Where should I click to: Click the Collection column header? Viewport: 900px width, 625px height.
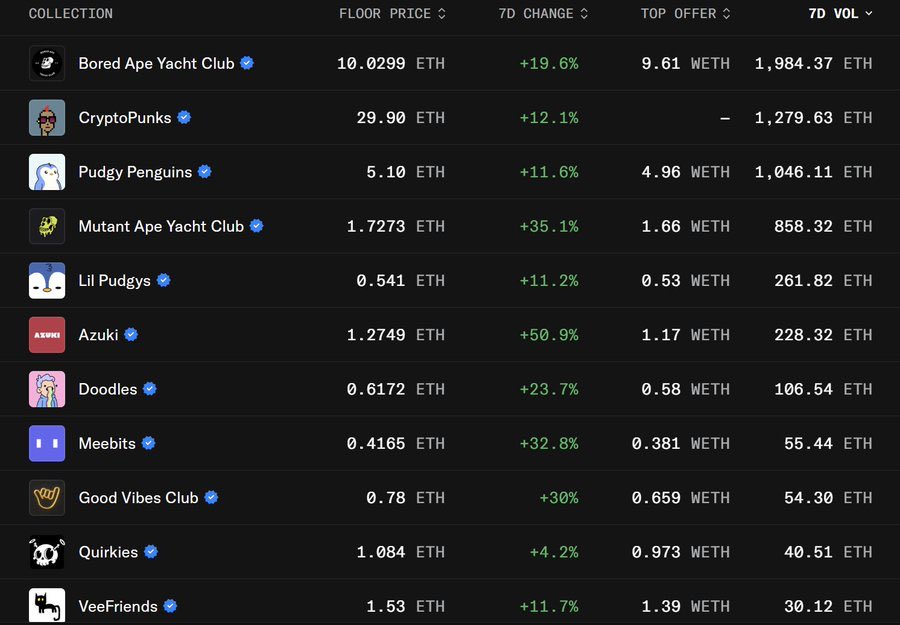point(71,14)
